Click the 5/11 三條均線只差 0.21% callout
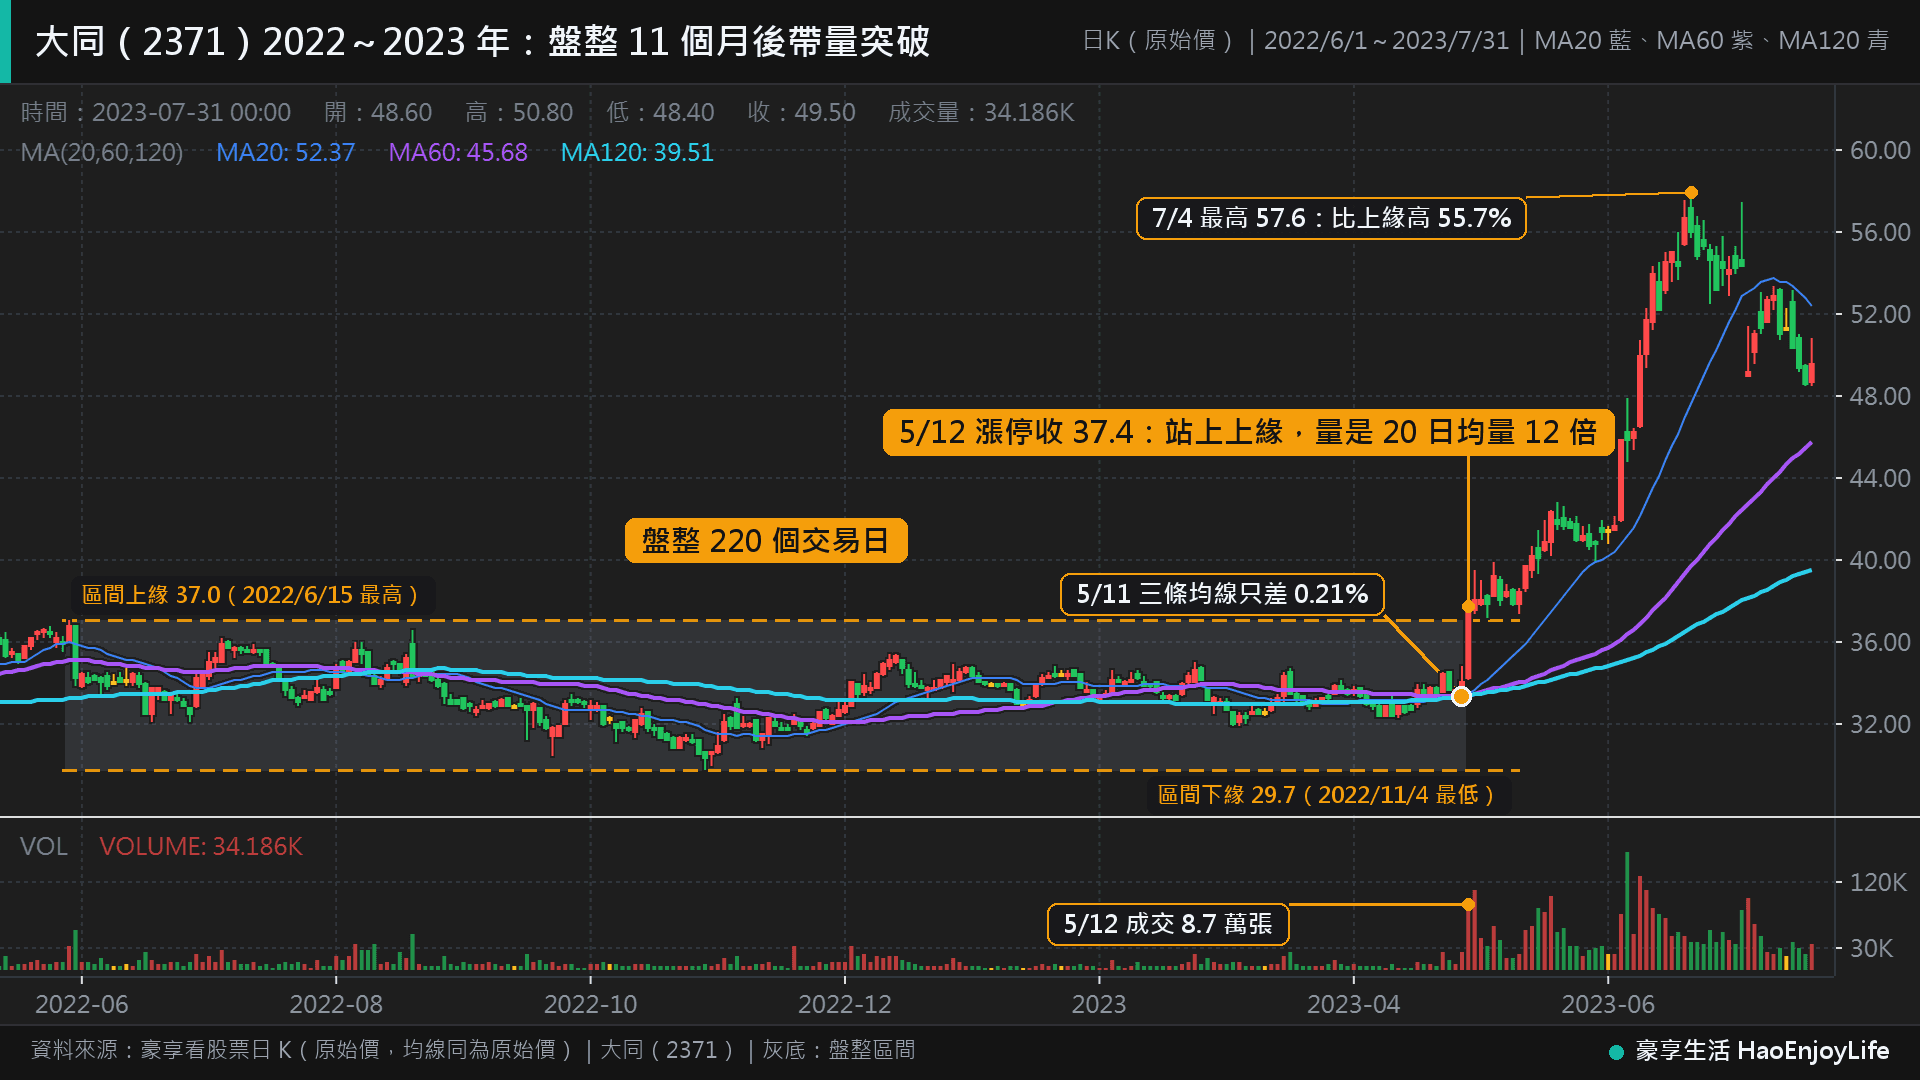1920x1080 pixels. pos(1222,594)
